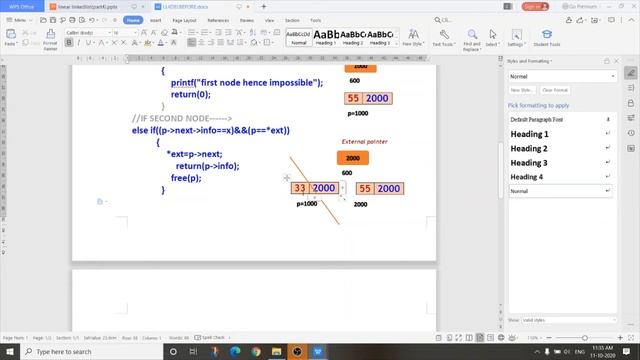Click the Format Painter tool
The width and height of the screenshot is (640, 360).
coord(50,40)
